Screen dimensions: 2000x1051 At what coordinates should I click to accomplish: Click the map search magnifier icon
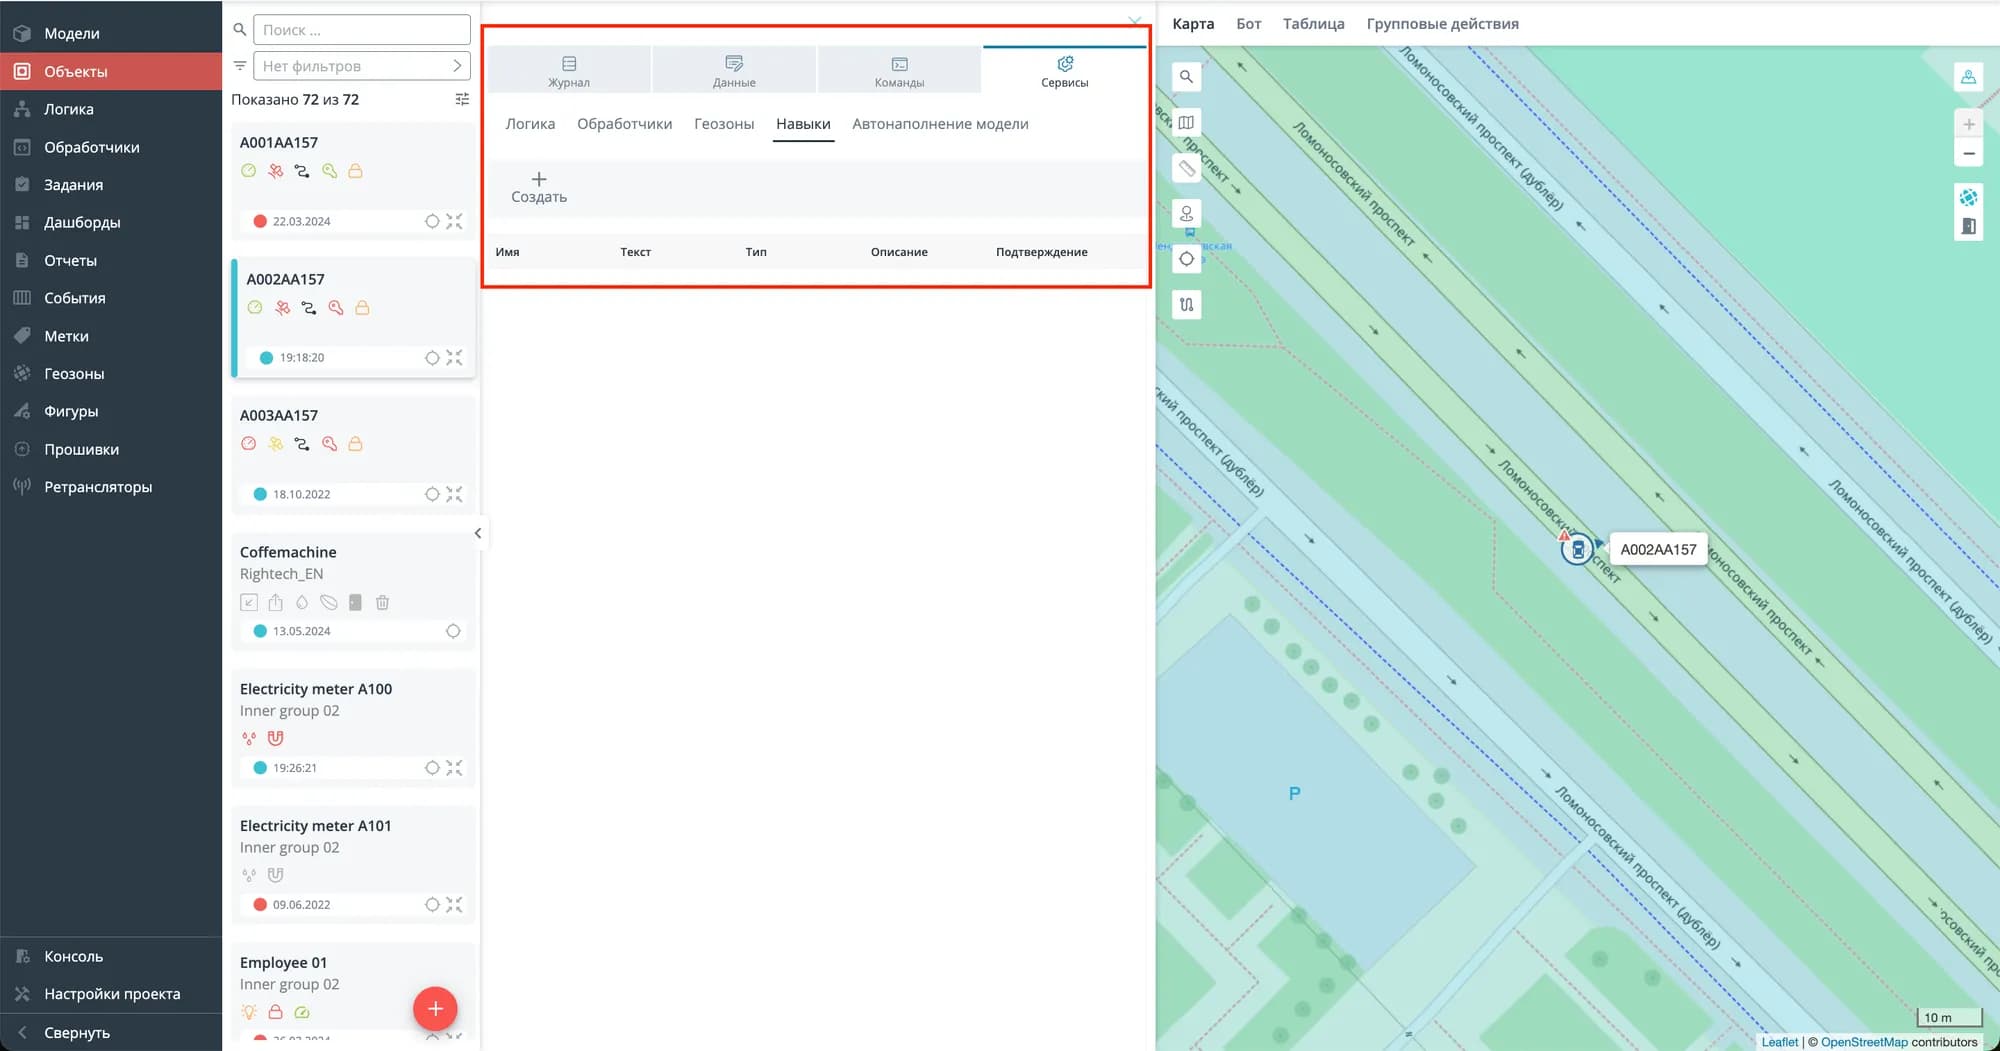1186,77
